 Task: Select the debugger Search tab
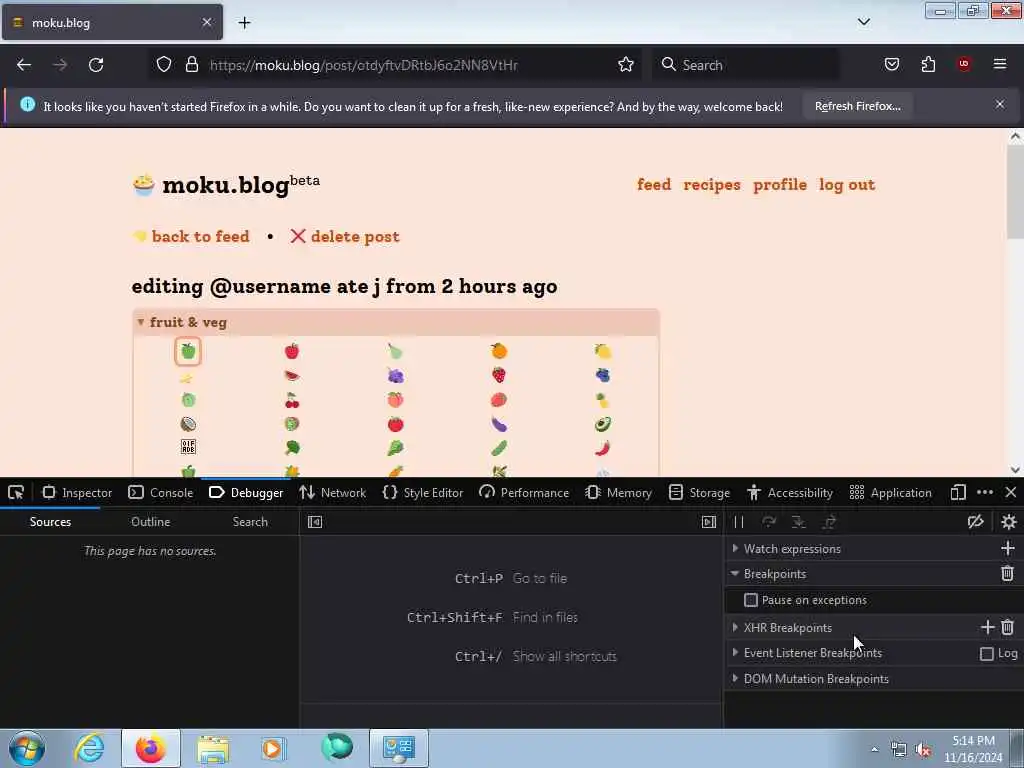(250, 522)
